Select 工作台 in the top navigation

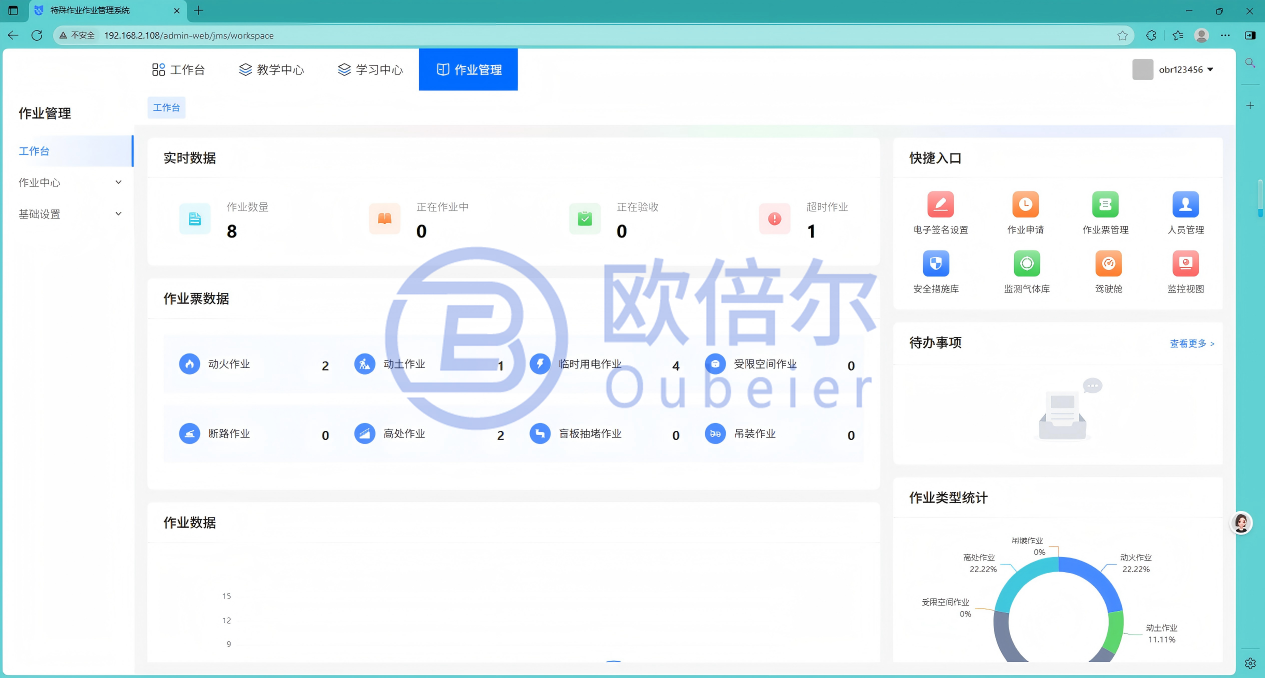[178, 70]
